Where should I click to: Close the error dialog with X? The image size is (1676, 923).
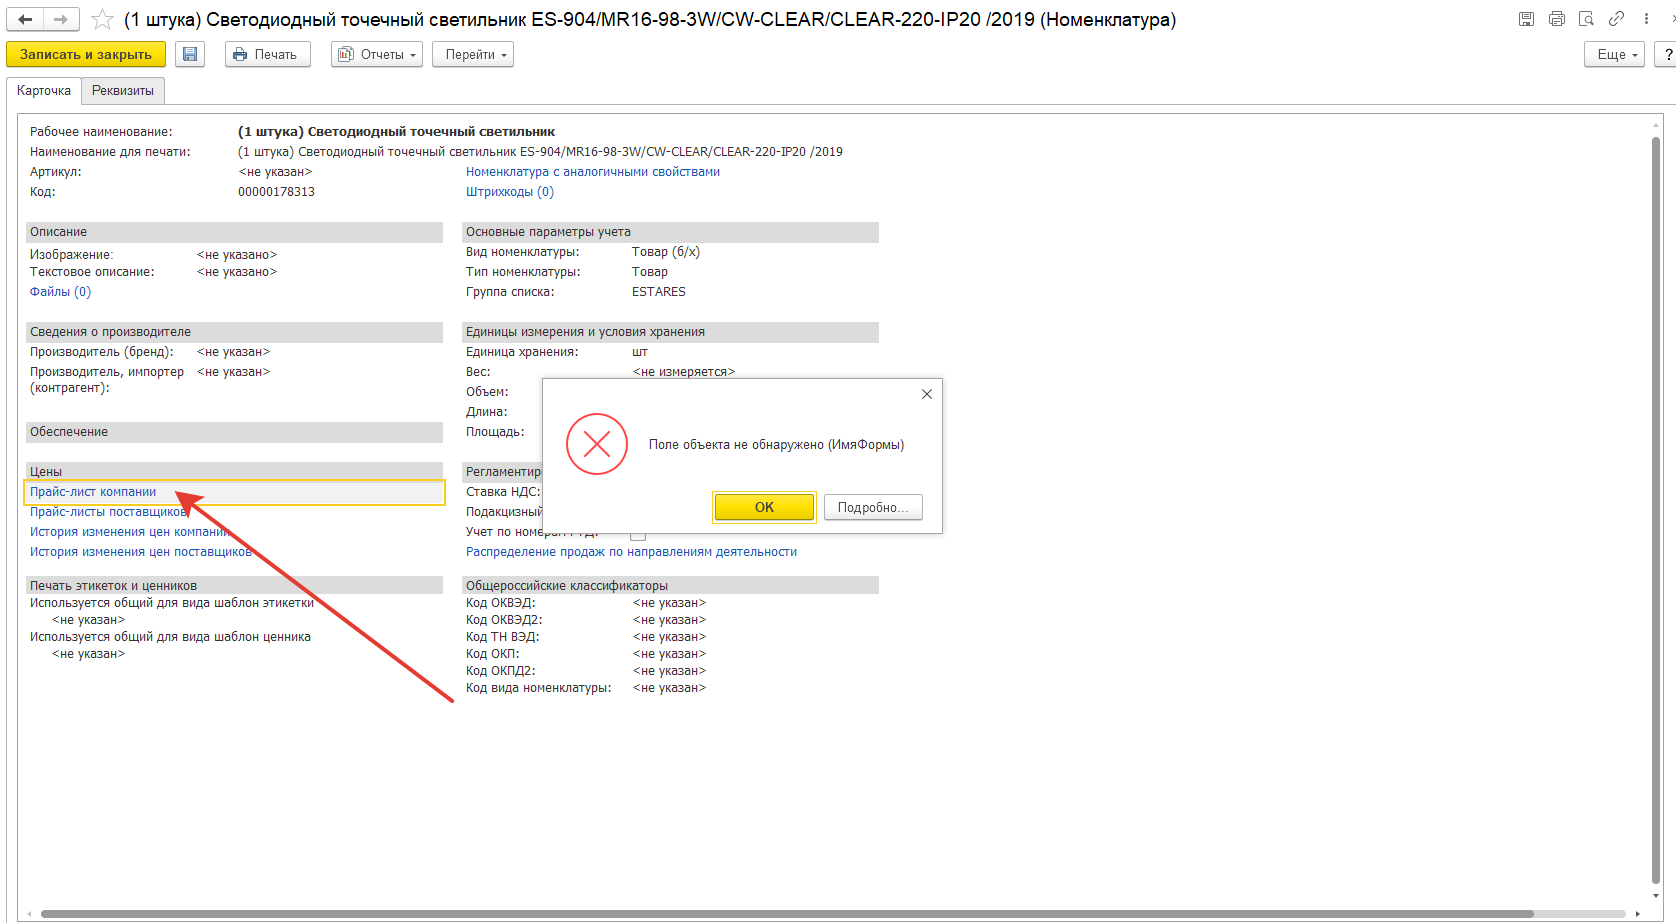[x=927, y=394]
